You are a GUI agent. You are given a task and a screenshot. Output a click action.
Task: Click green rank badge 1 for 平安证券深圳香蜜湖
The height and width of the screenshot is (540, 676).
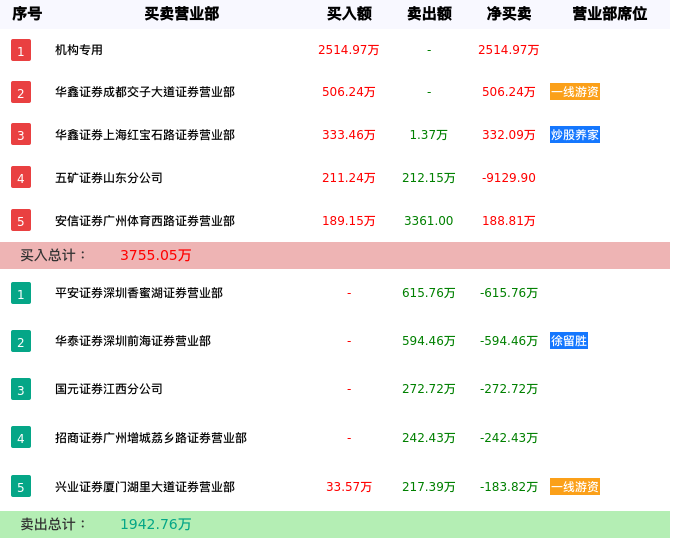pos(21,293)
